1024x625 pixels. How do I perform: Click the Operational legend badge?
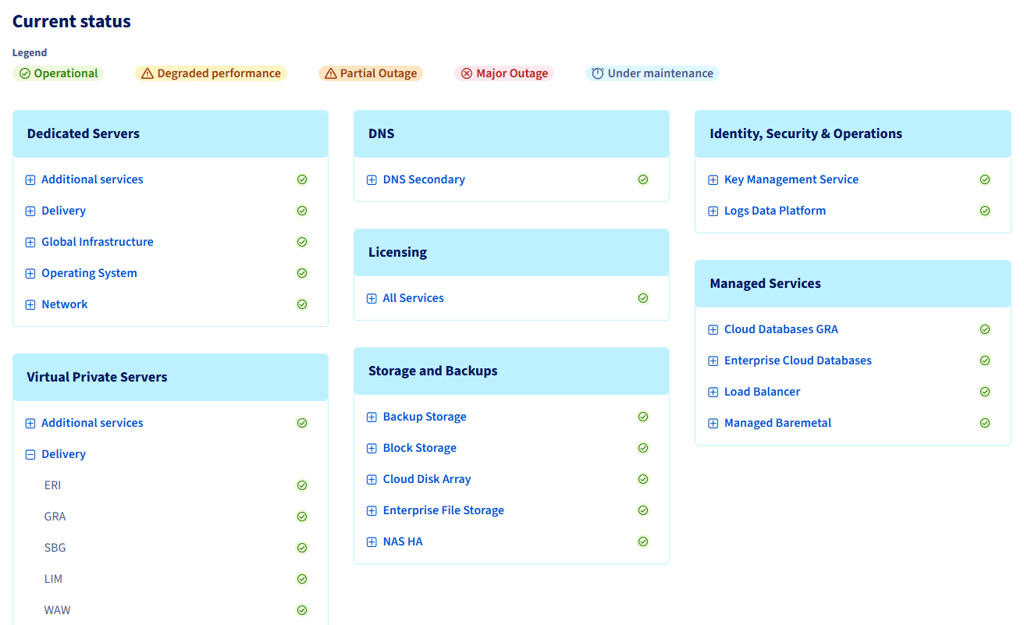(58, 73)
